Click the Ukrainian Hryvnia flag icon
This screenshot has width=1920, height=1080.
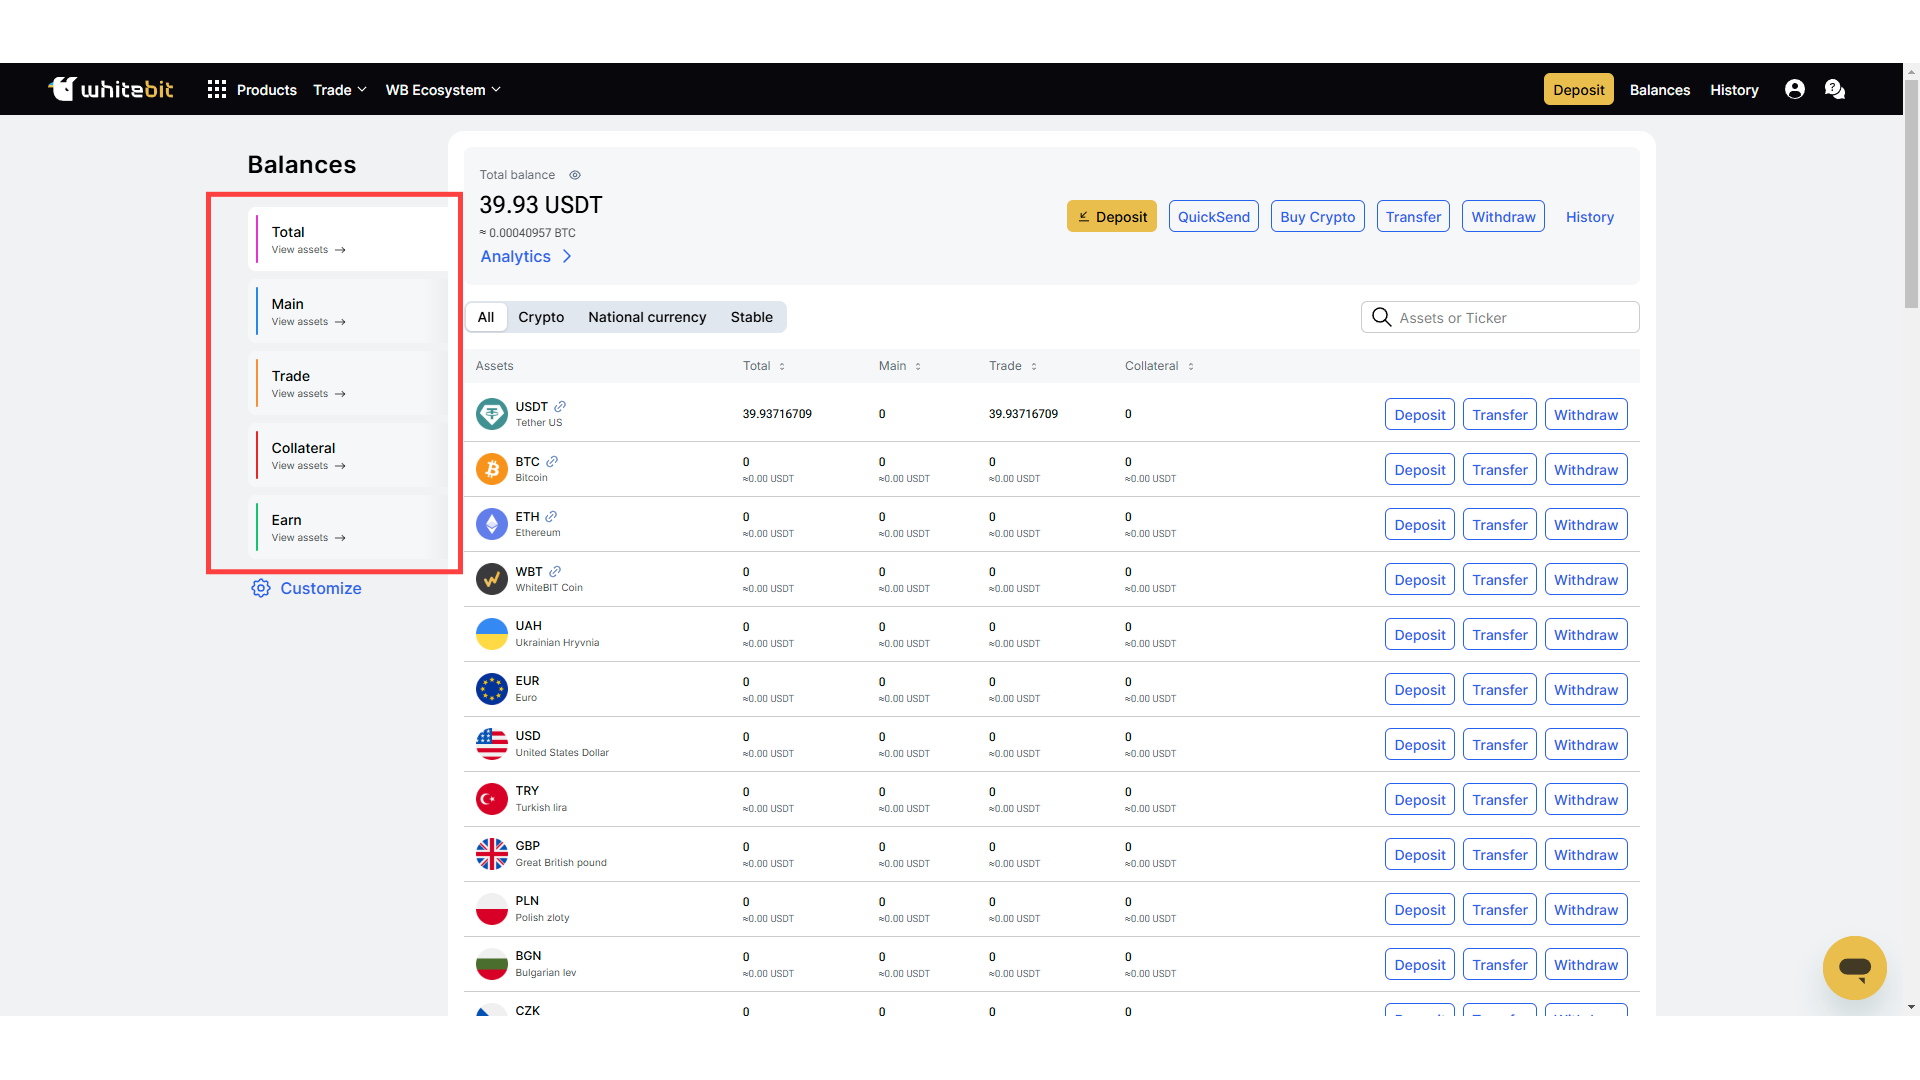pos(492,634)
